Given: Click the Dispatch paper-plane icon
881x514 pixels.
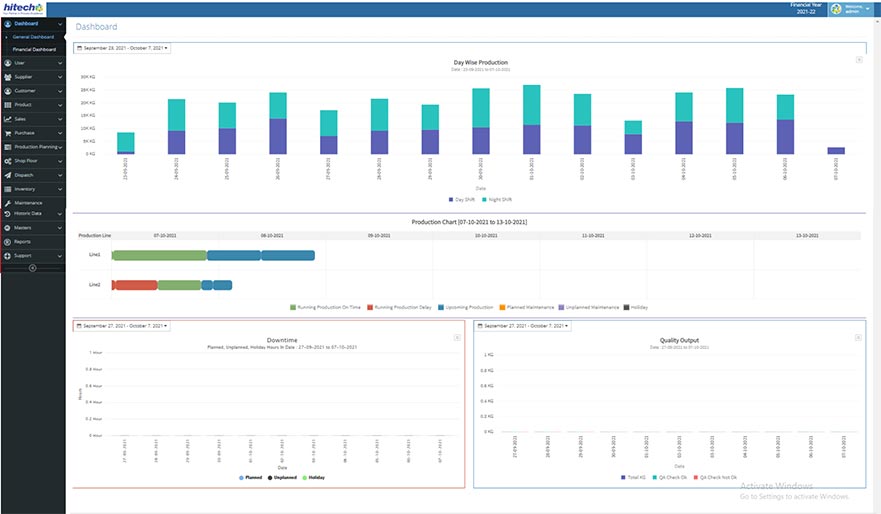Looking at the screenshot, I should 8,175.
